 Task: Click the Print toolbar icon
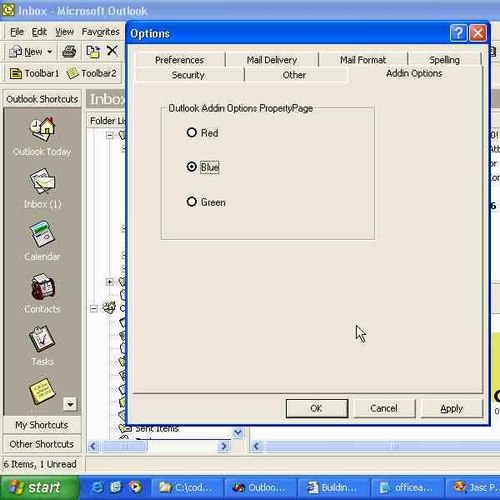click(69, 51)
